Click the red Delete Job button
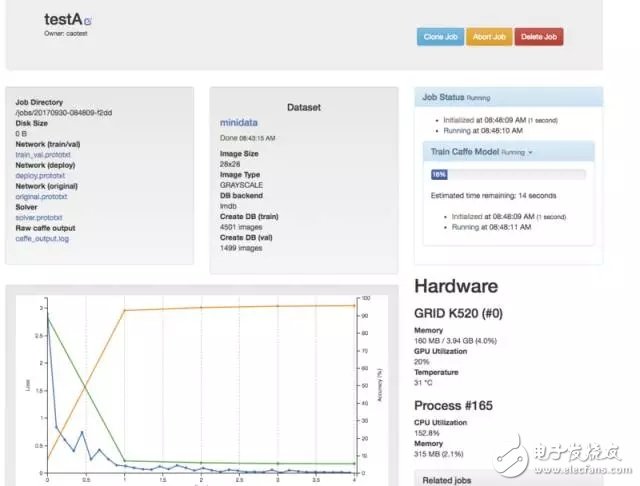This screenshot has height=486, width=640. click(x=539, y=37)
